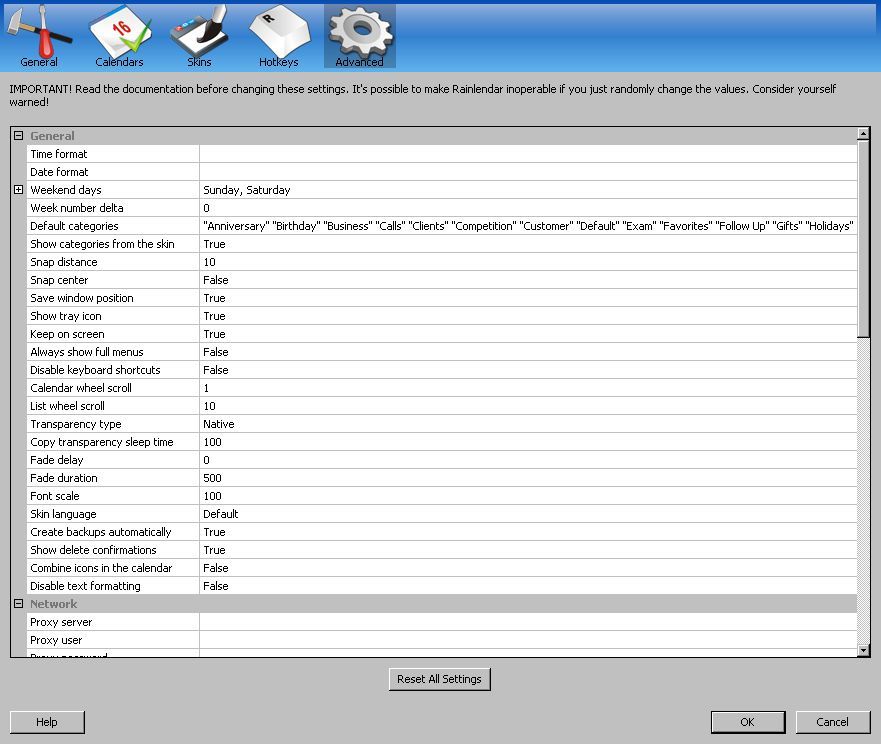881x744 pixels.
Task: Open the Skins settings icon
Action: click(x=199, y=35)
